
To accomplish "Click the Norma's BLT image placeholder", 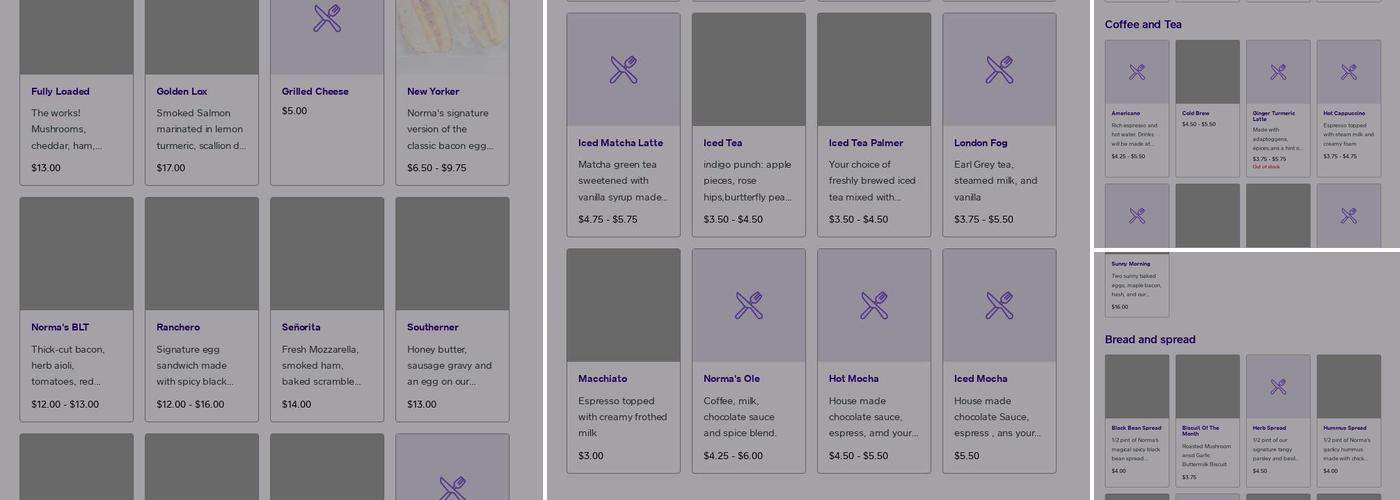I will coord(77,254).
